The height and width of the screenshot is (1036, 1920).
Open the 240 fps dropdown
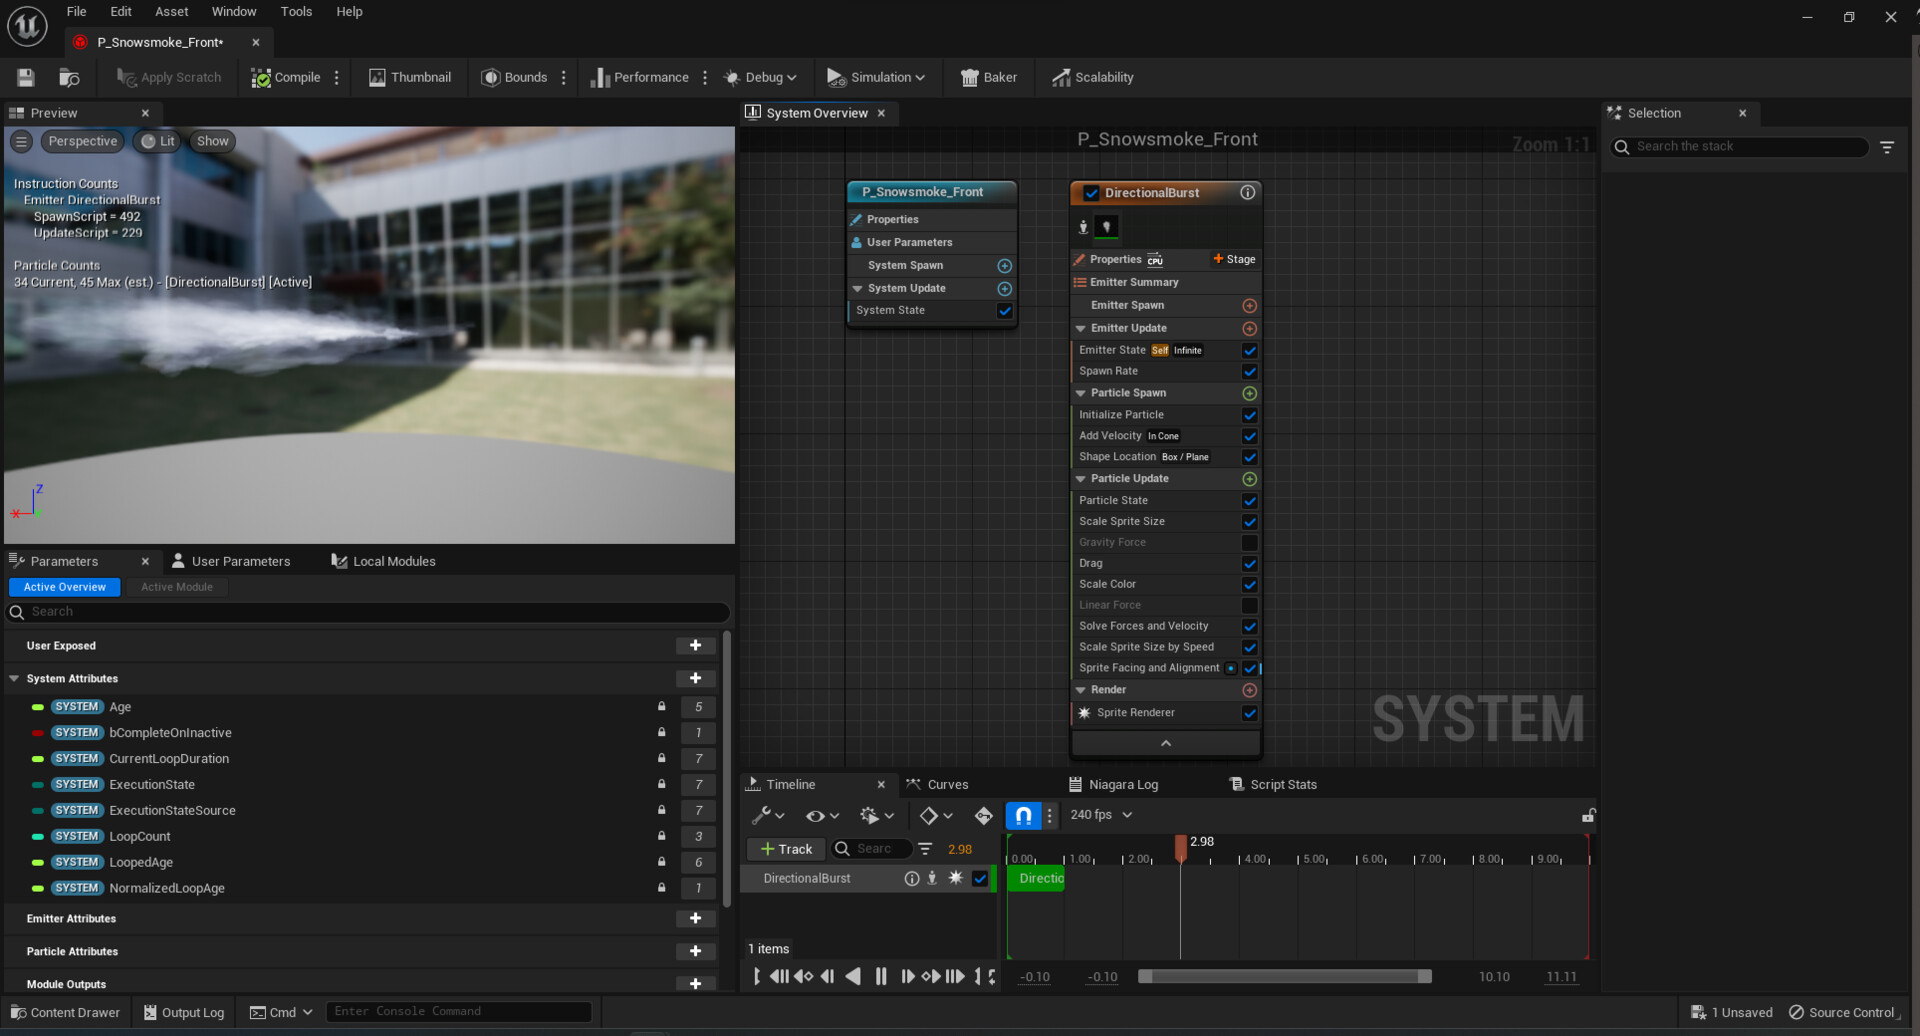[x=1101, y=815]
